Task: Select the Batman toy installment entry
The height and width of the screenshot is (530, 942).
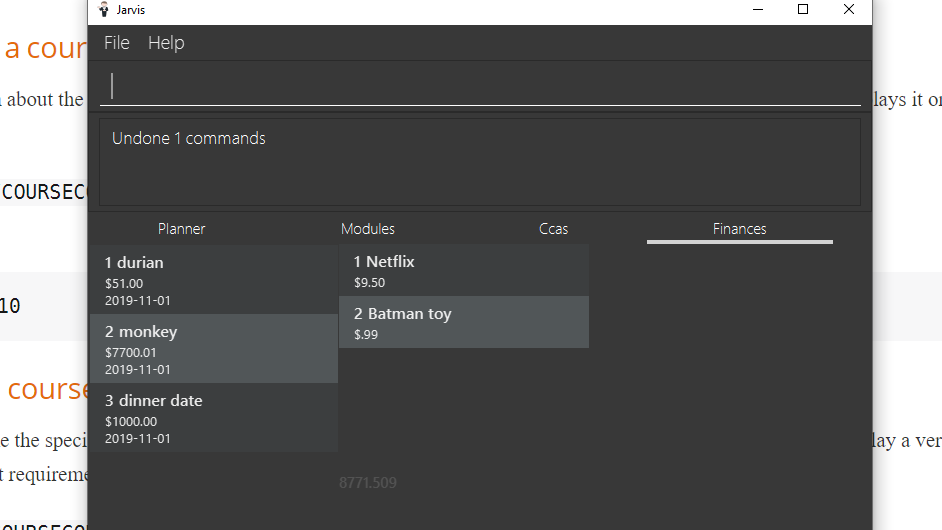Action: click(x=464, y=322)
